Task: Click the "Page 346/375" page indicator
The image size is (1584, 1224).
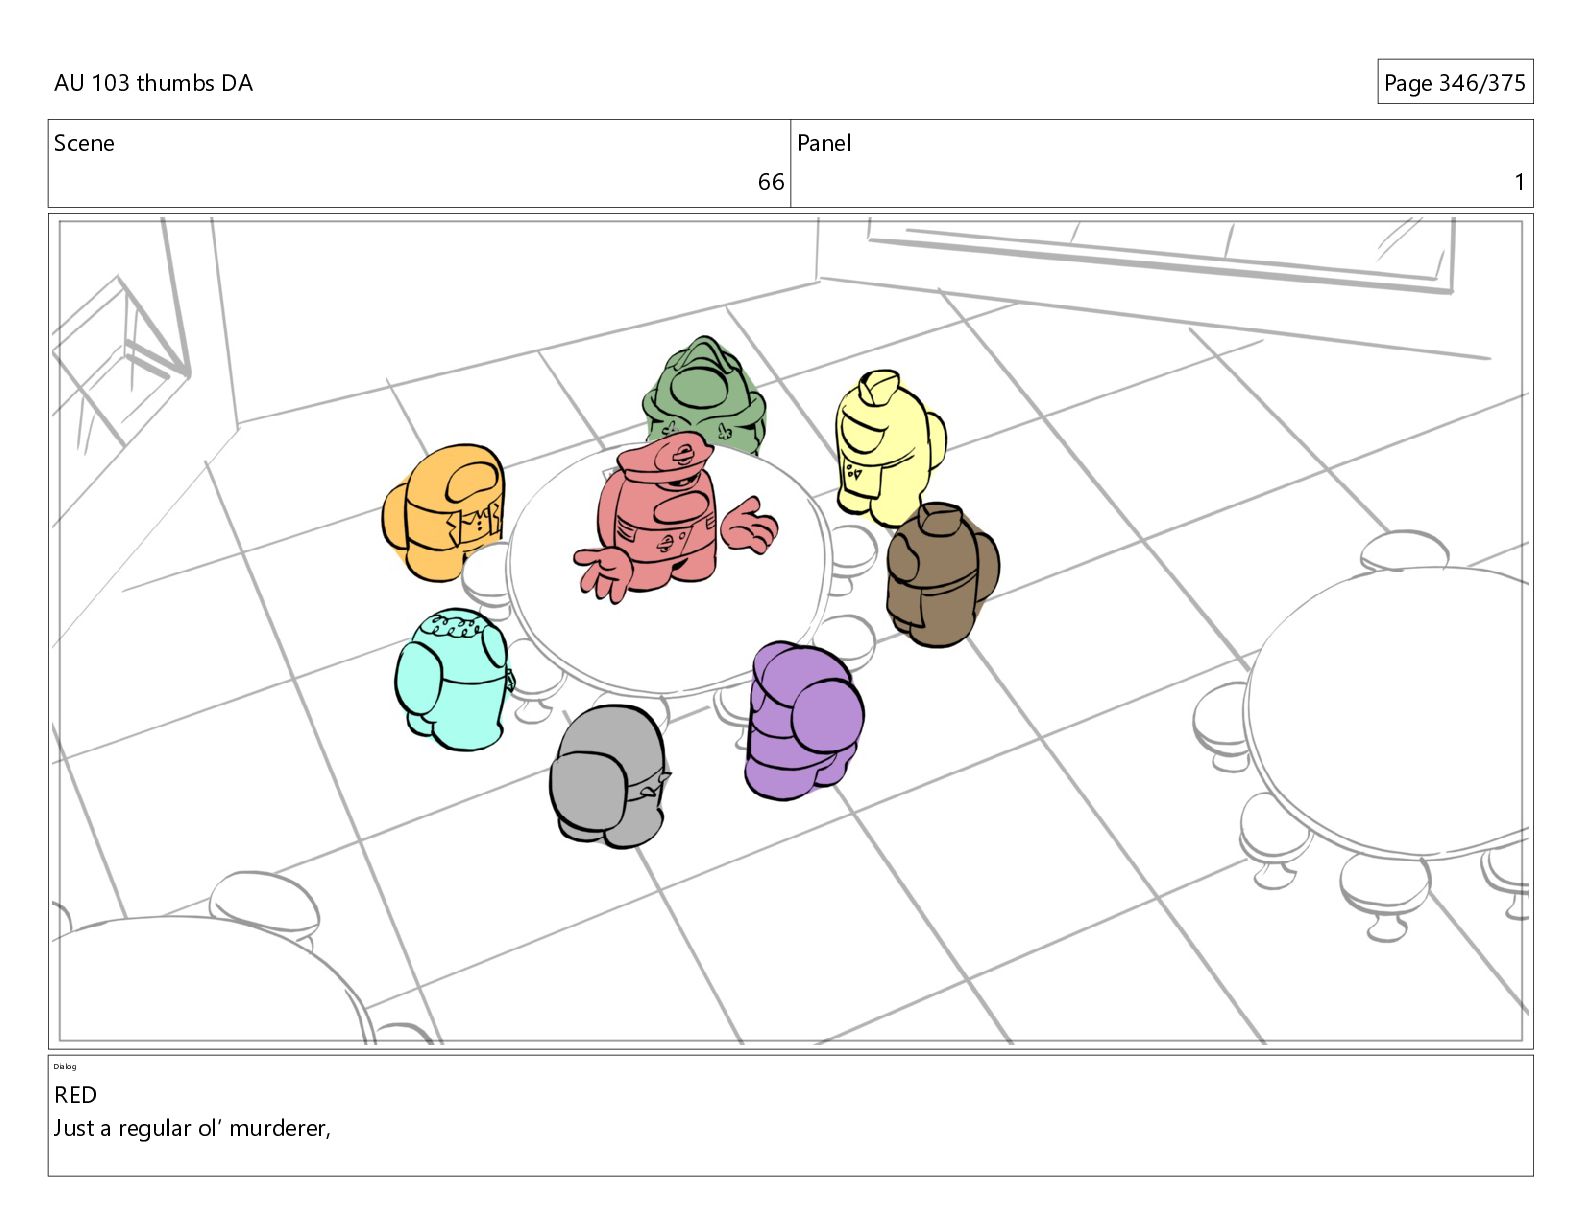Action: (x=1455, y=83)
